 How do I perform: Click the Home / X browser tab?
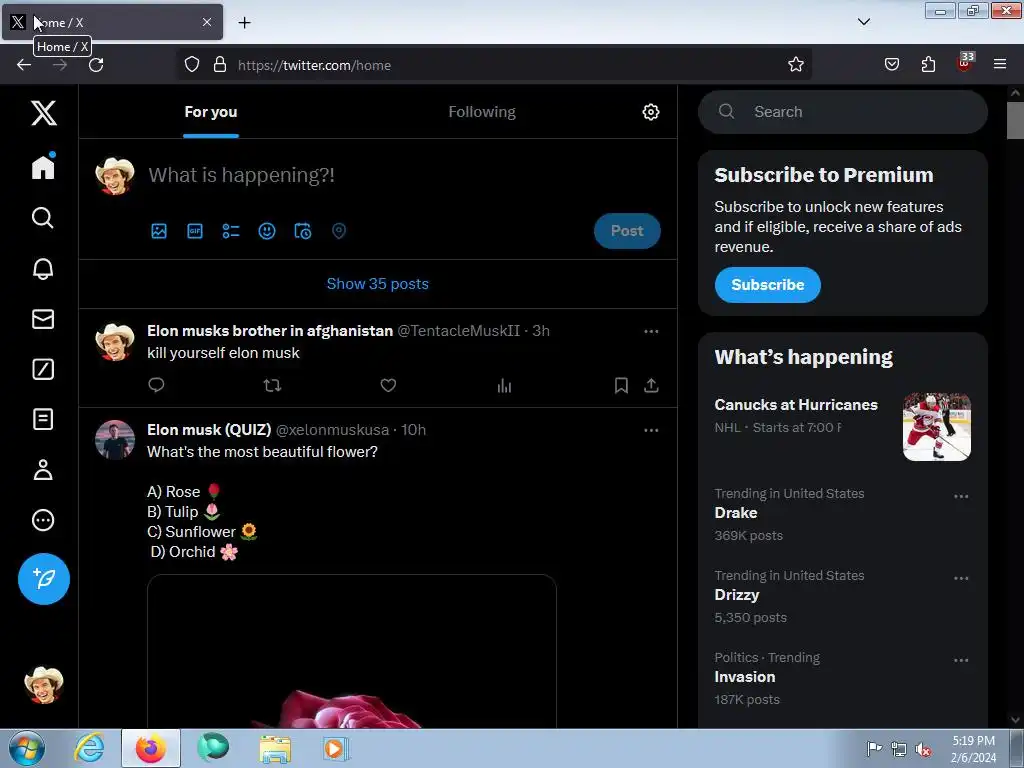(112, 22)
